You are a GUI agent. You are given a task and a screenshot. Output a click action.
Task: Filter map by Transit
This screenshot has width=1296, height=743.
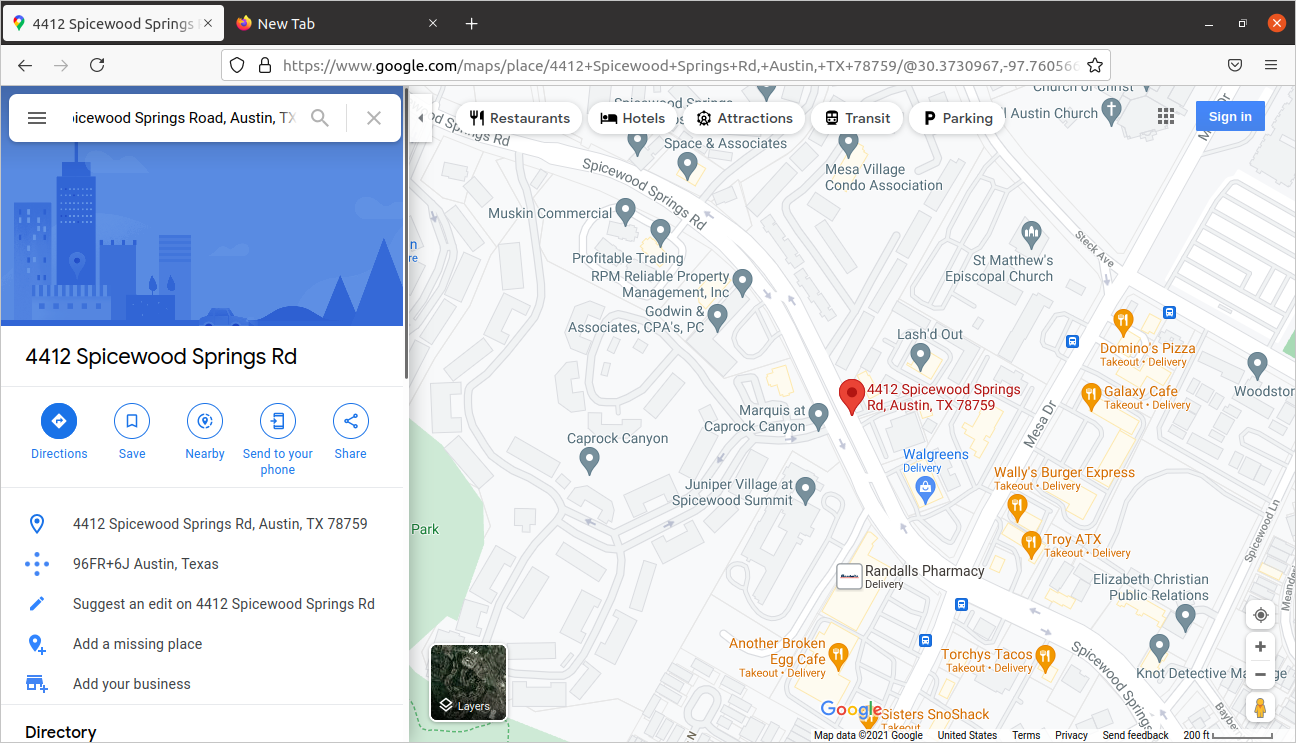coord(857,118)
